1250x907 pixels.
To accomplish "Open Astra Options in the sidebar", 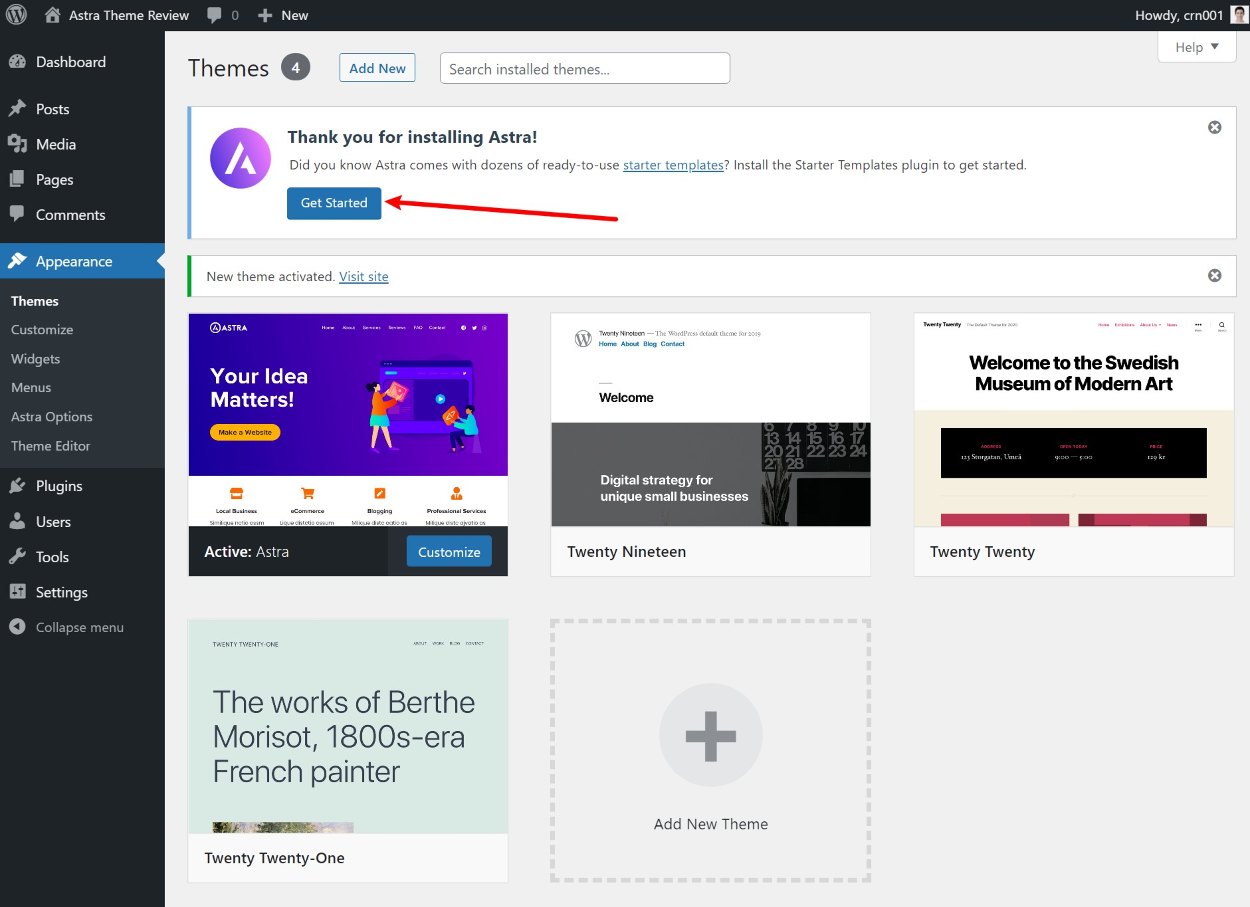I will click(x=52, y=417).
